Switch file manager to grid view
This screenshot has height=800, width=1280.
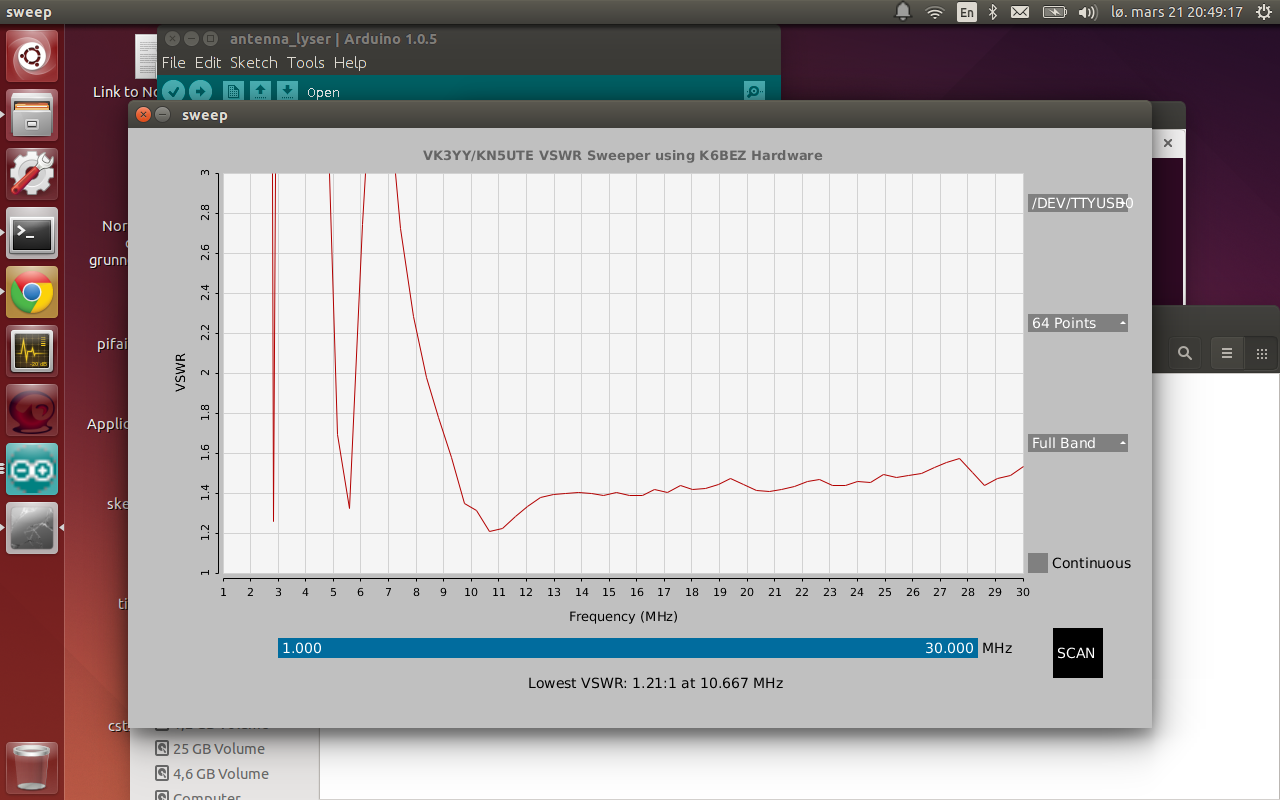click(1262, 353)
